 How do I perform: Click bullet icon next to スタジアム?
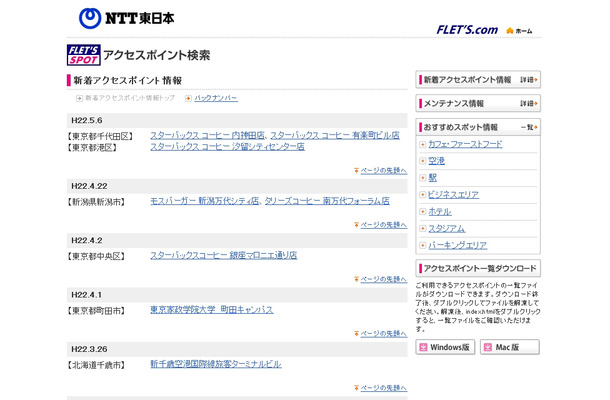tap(422, 228)
